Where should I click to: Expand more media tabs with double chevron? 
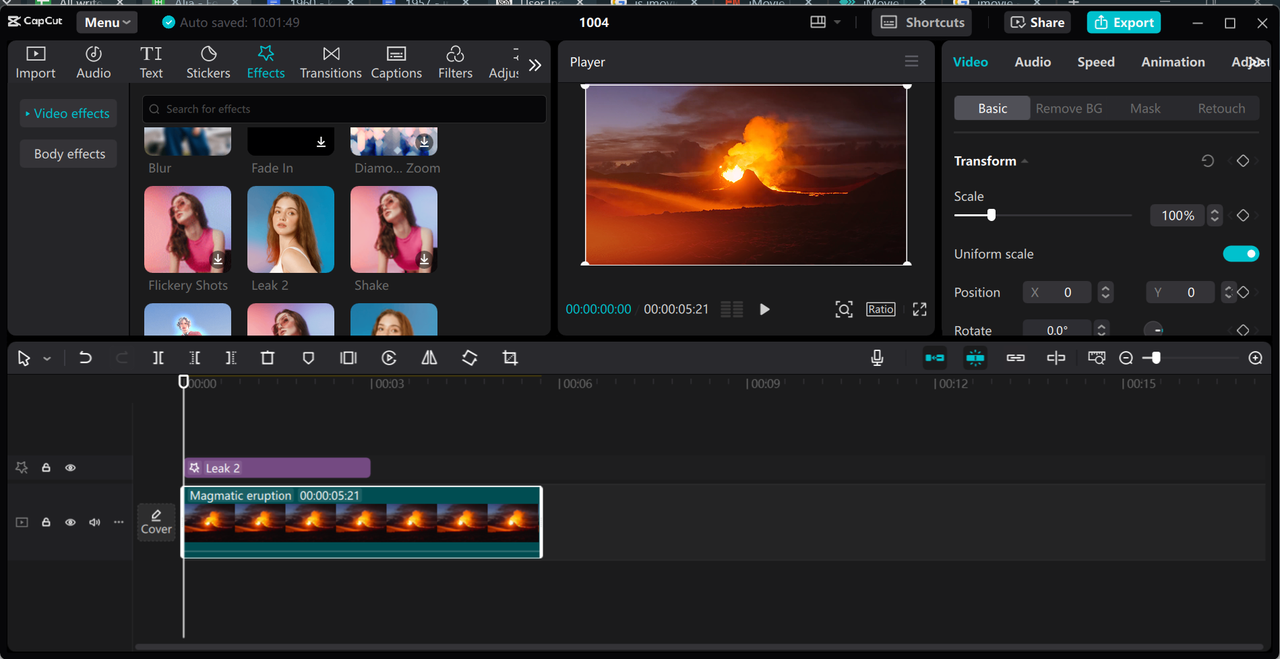[535, 65]
